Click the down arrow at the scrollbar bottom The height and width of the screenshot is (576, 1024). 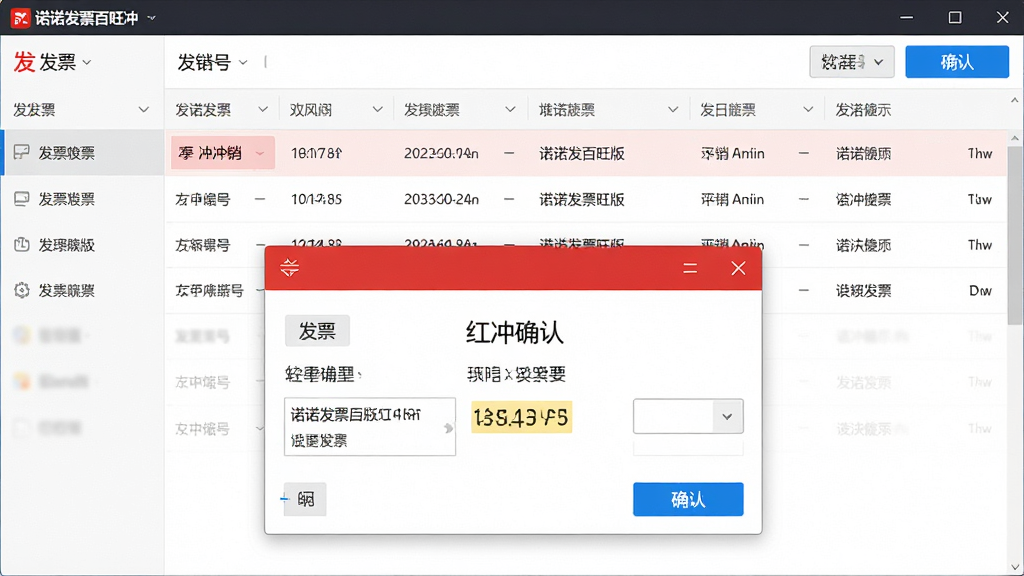pyautogui.click(x=1014, y=567)
